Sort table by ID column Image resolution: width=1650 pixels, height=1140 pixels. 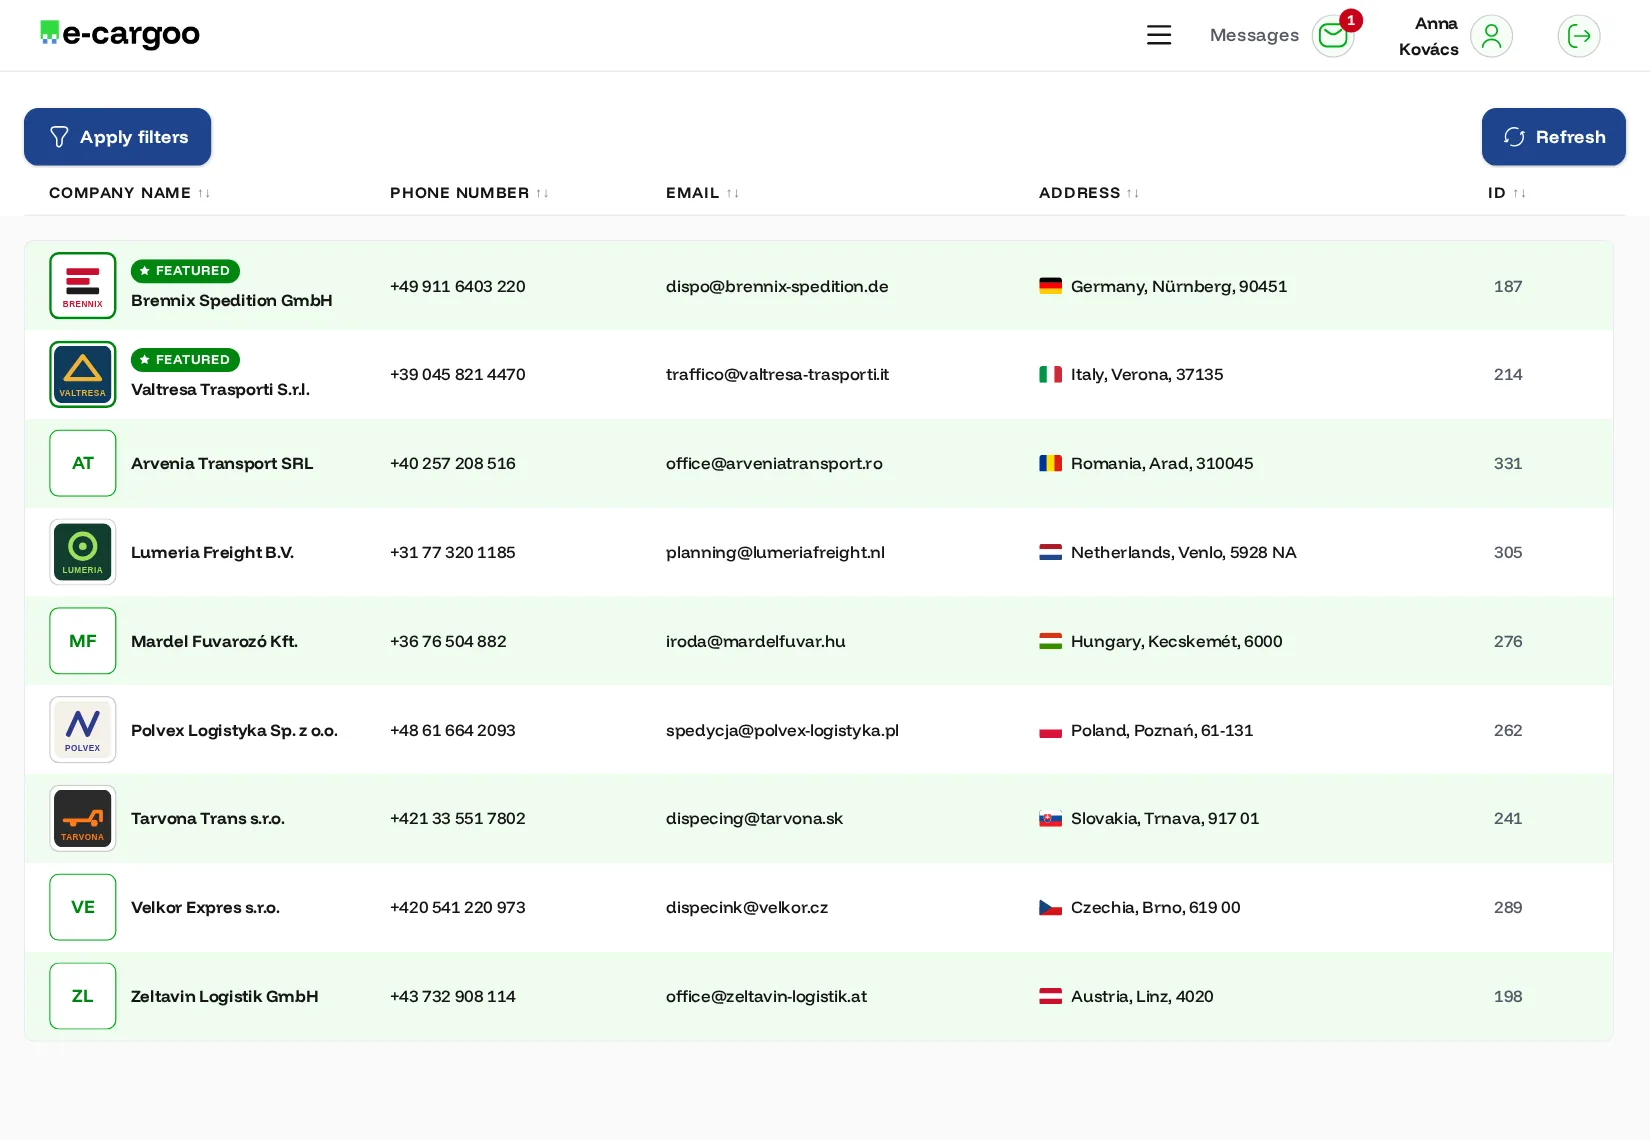coord(1507,193)
